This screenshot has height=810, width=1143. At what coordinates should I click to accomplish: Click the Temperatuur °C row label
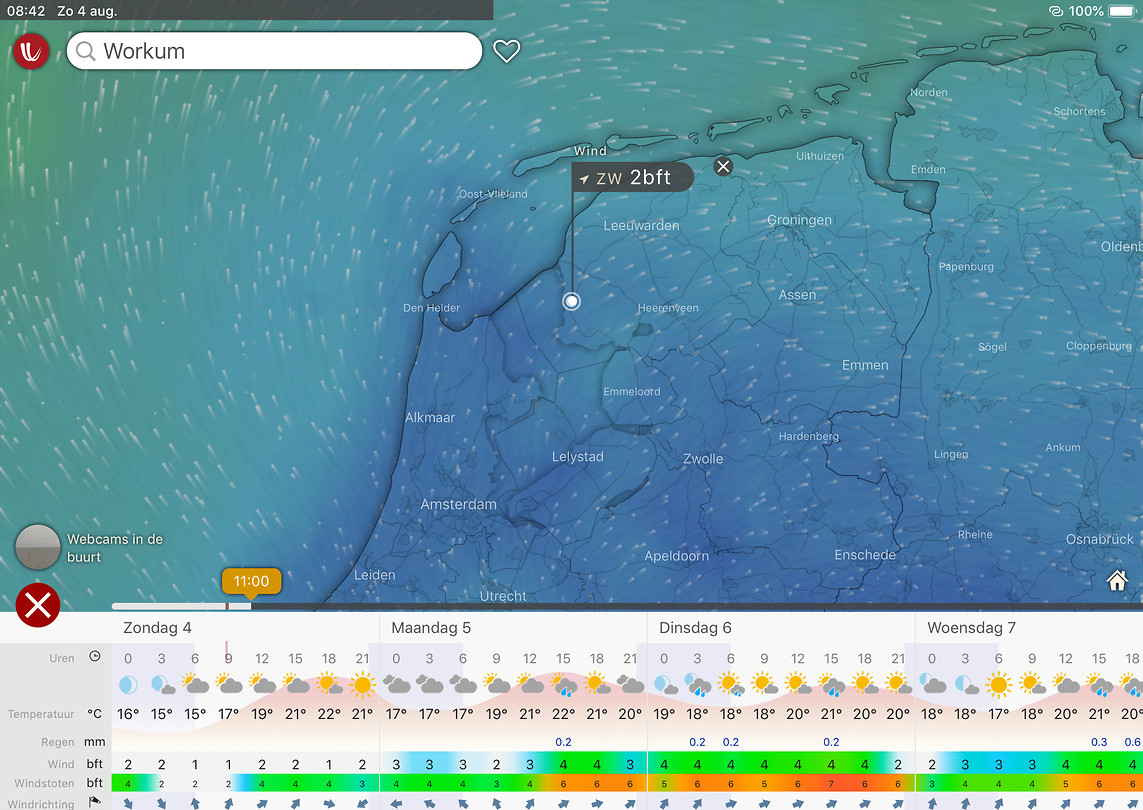(55, 714)
